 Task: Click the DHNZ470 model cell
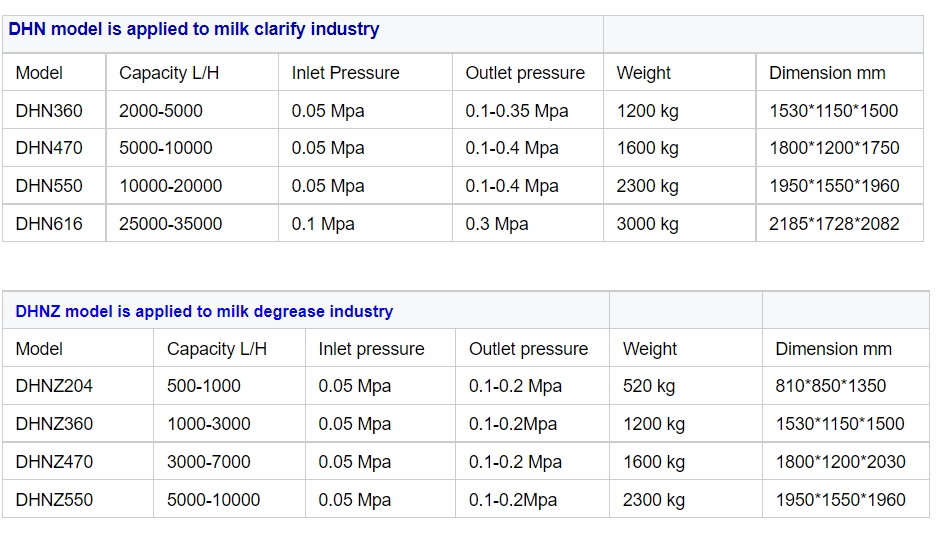pyautogui.click(x=54, y=462)
